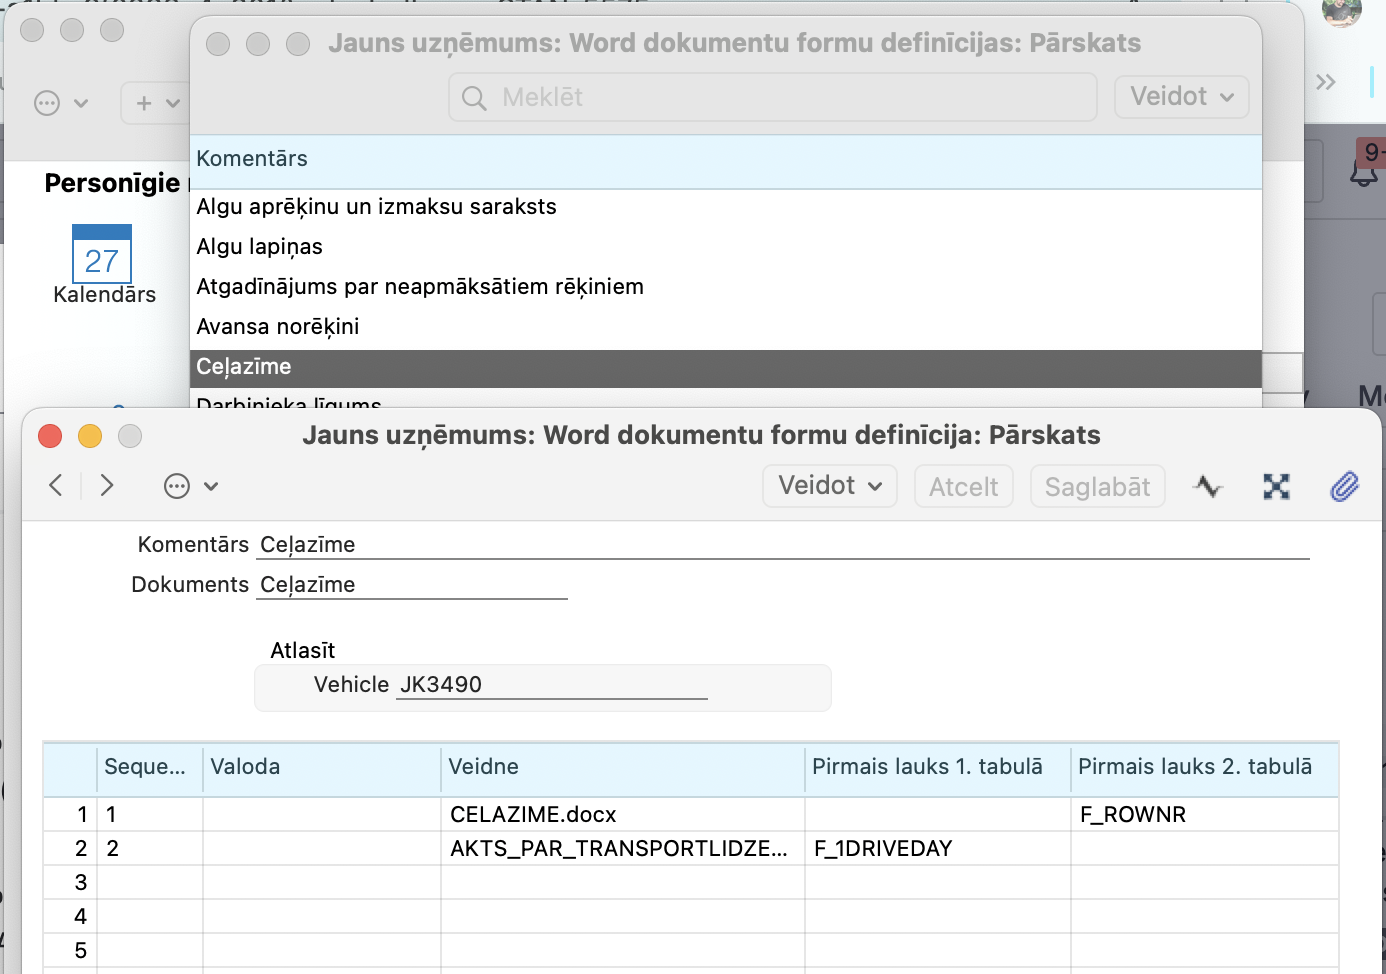The image size is (1386, 974).
Task: Click the Komentārs column header in list
Action: pyautogui.click(x=252, y=159)
